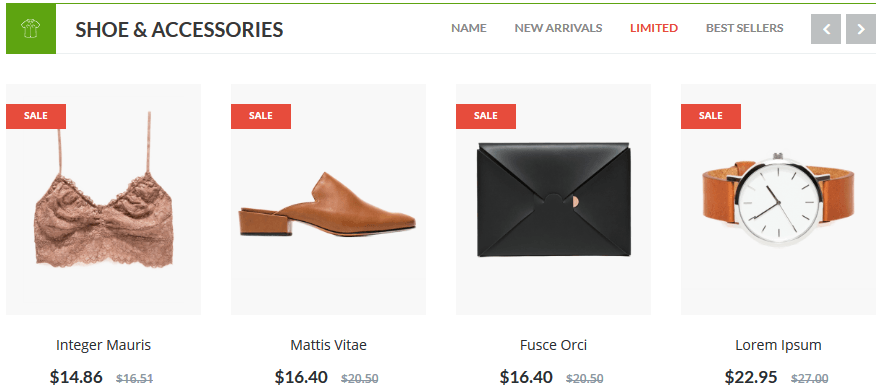Go to previous products with left arrow
This screenshot has width=880, height=391.
point(826,29)
